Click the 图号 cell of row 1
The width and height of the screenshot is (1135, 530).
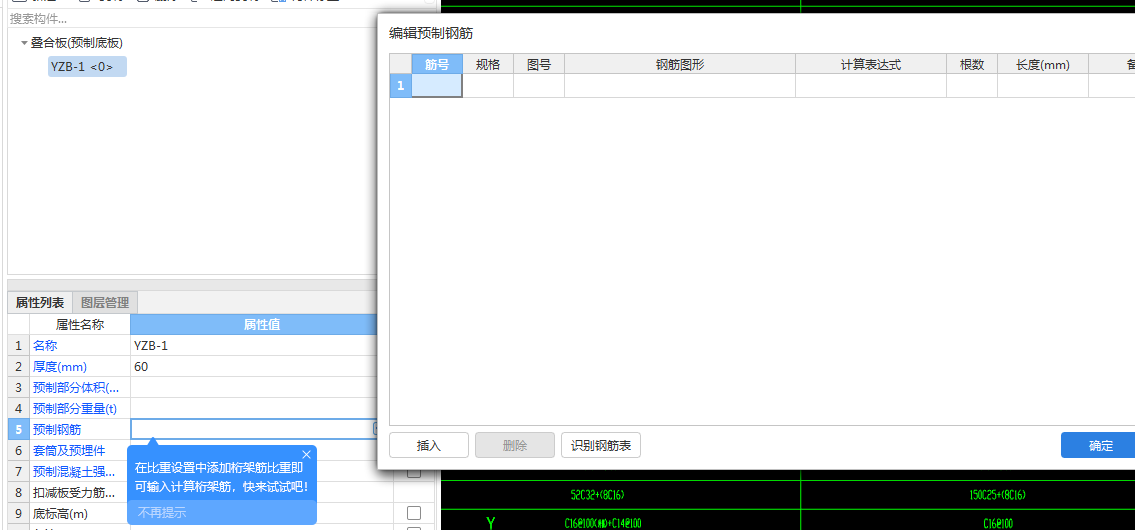[539, 85]
